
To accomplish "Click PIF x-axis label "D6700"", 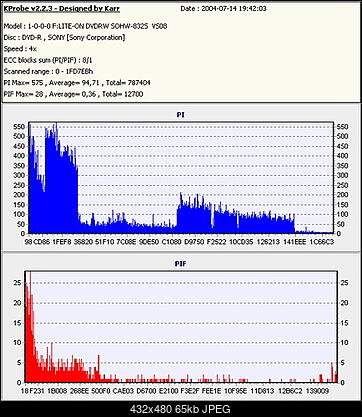I will click(146, 391).
